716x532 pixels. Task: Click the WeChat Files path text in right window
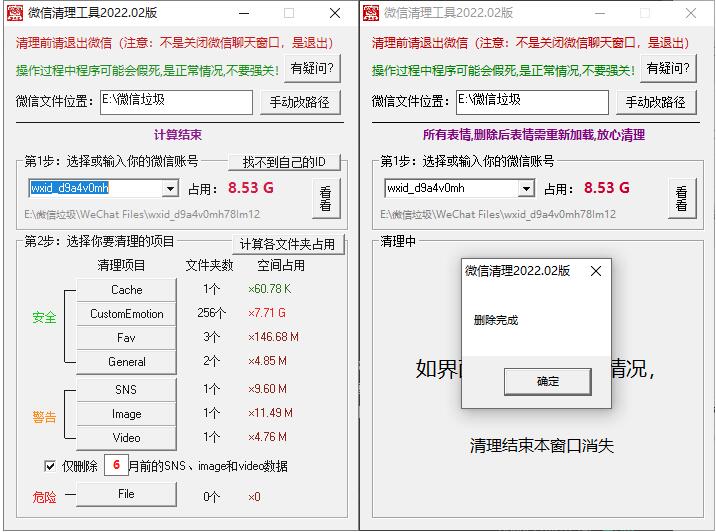pos(498,214)
